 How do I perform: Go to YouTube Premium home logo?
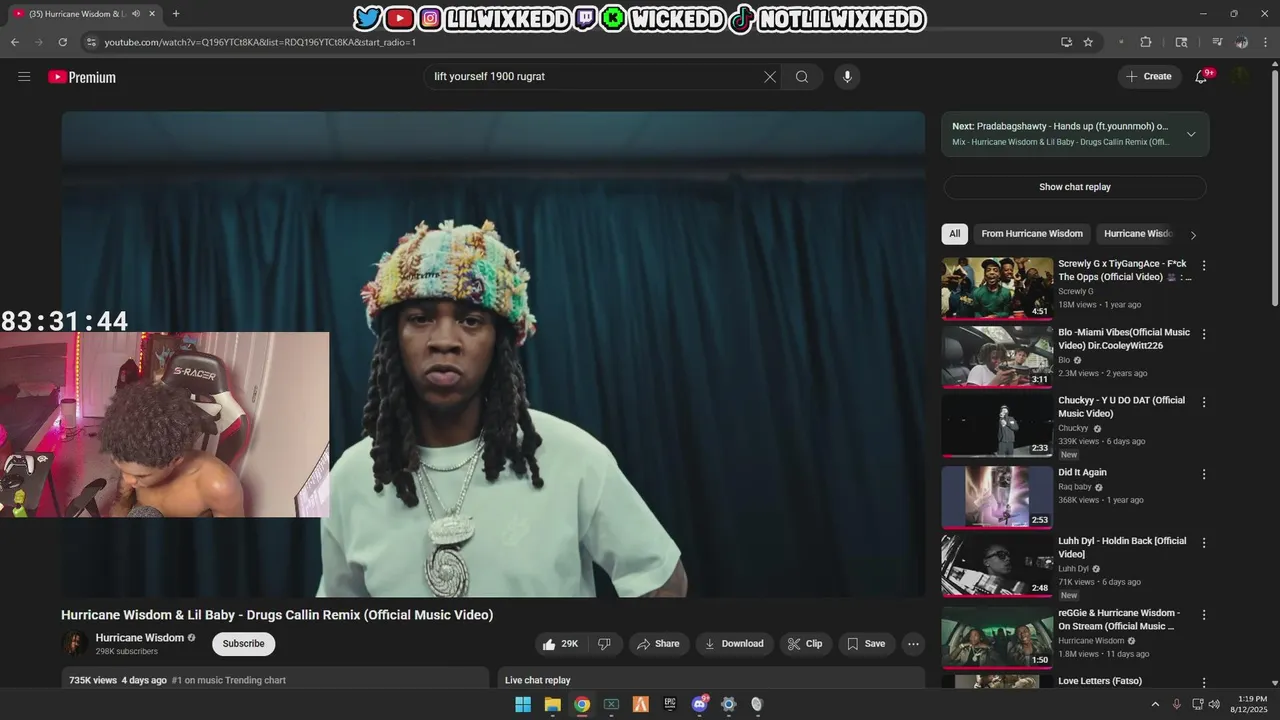pyautogui.click(x=82, y=77)
